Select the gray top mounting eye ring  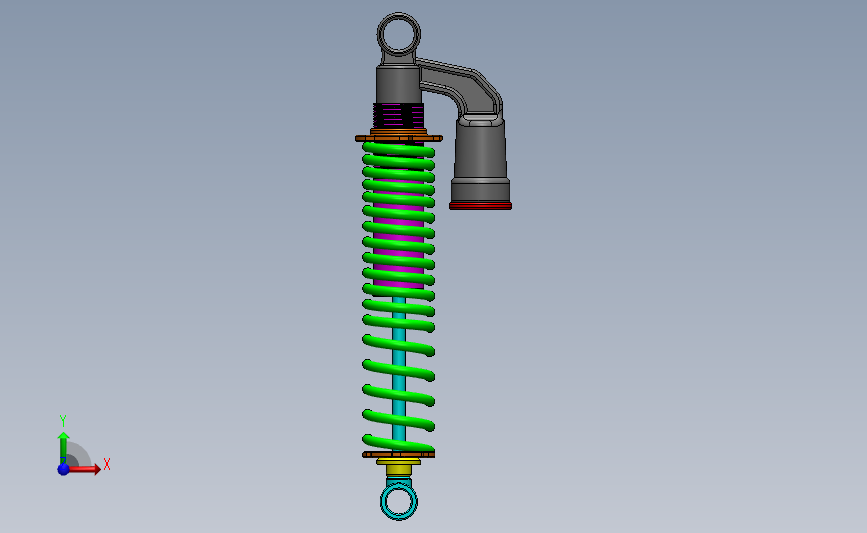coord(399,34)
